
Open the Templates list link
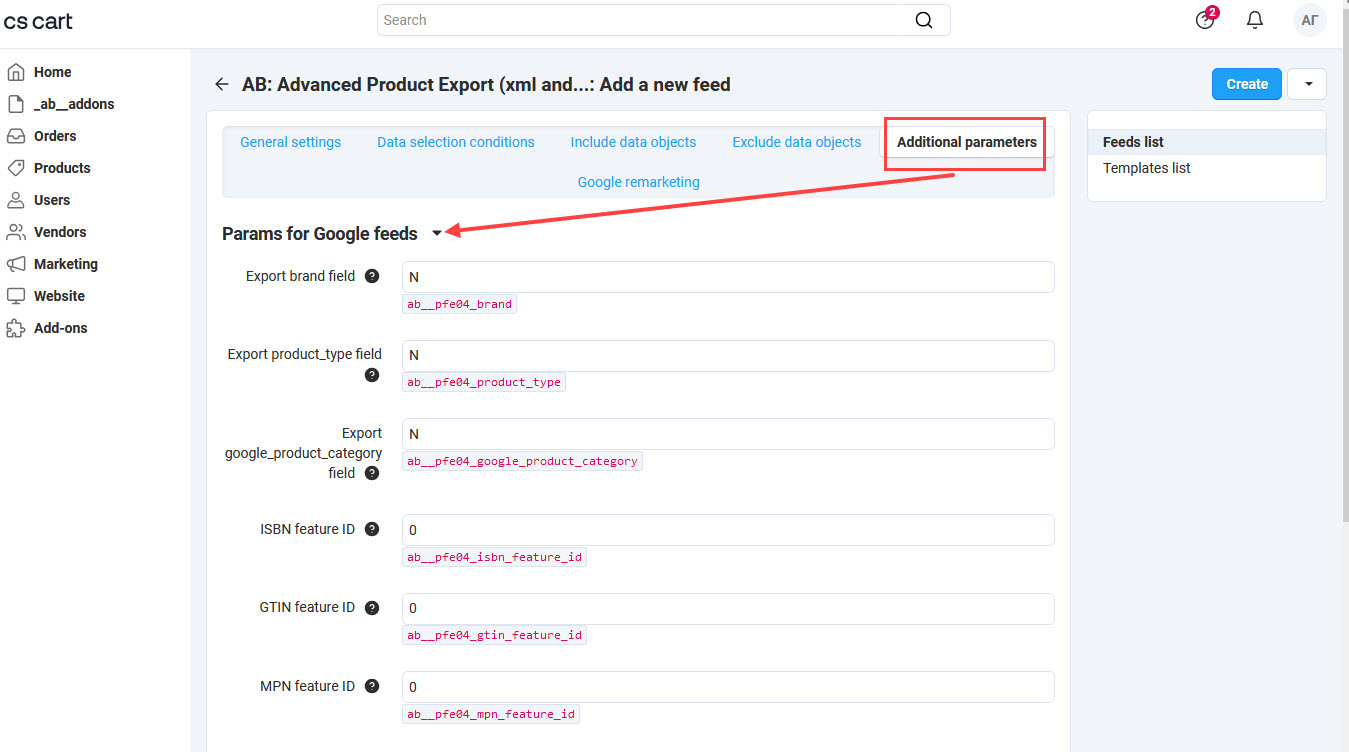pyautogui.click(x=1146, y=169)
